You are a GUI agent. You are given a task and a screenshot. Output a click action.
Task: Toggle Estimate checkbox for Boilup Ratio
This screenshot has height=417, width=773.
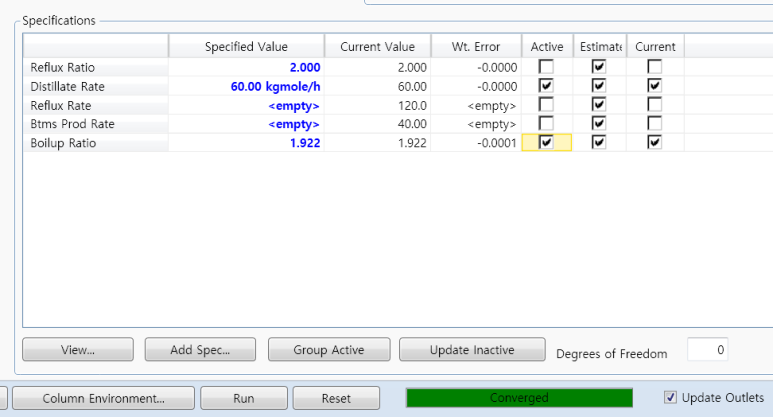pyautogui.click(x=599, y=142)
